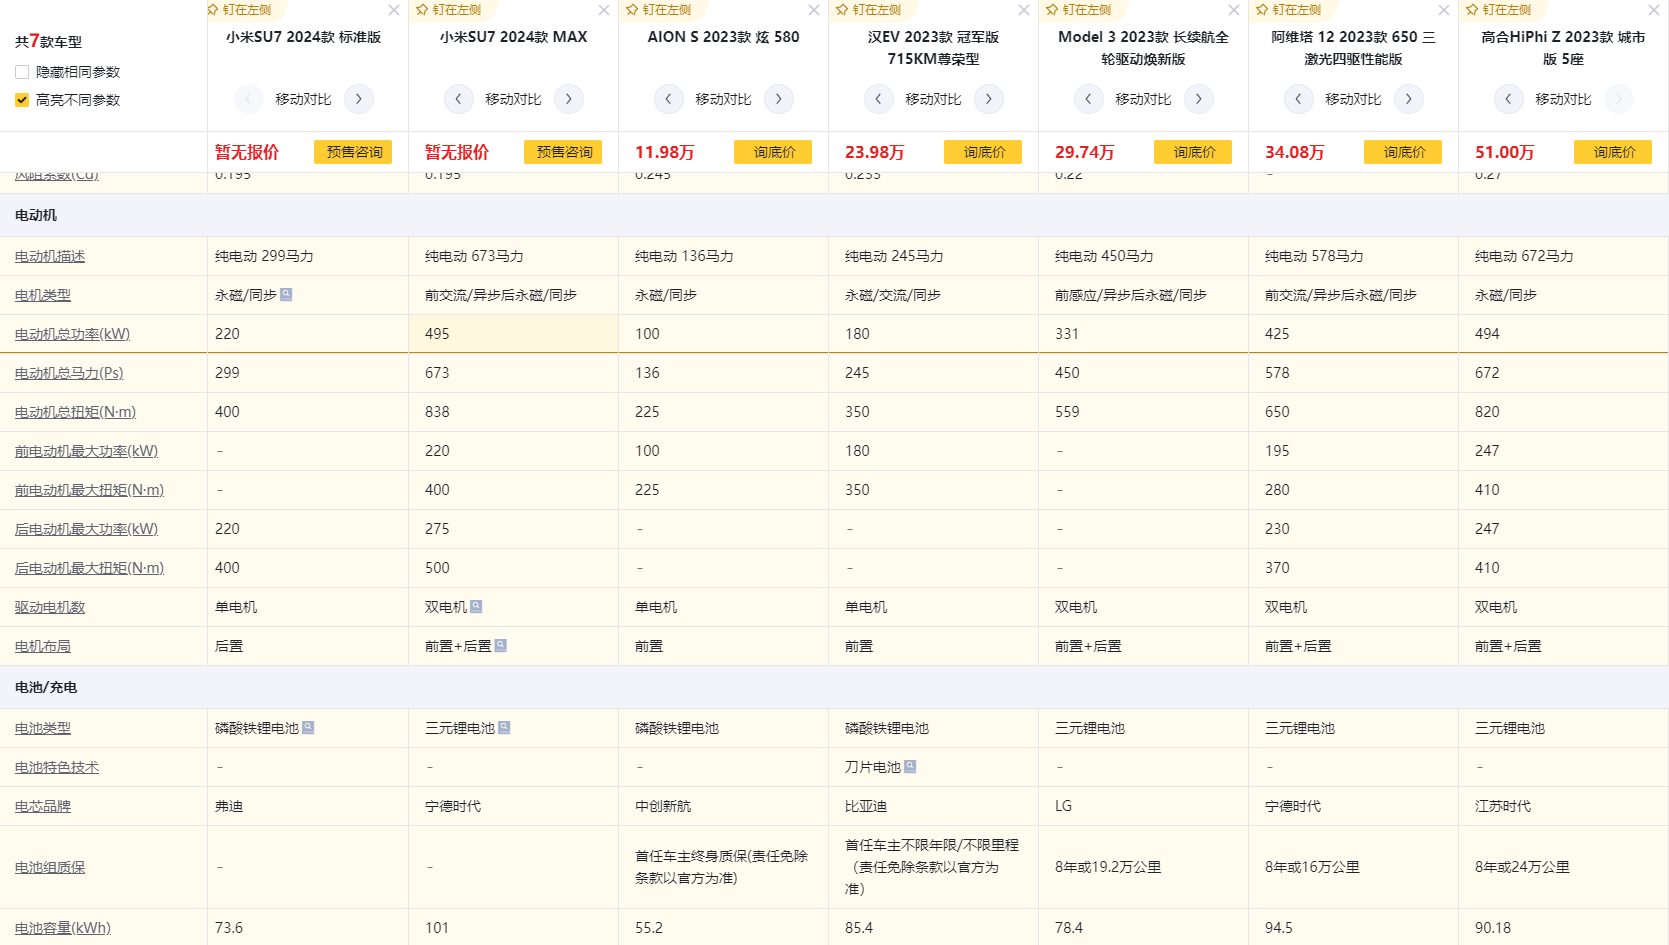Pin 高合HiPhi Z column to left
Screen dimensions: 1669x945
(1500, 10)
